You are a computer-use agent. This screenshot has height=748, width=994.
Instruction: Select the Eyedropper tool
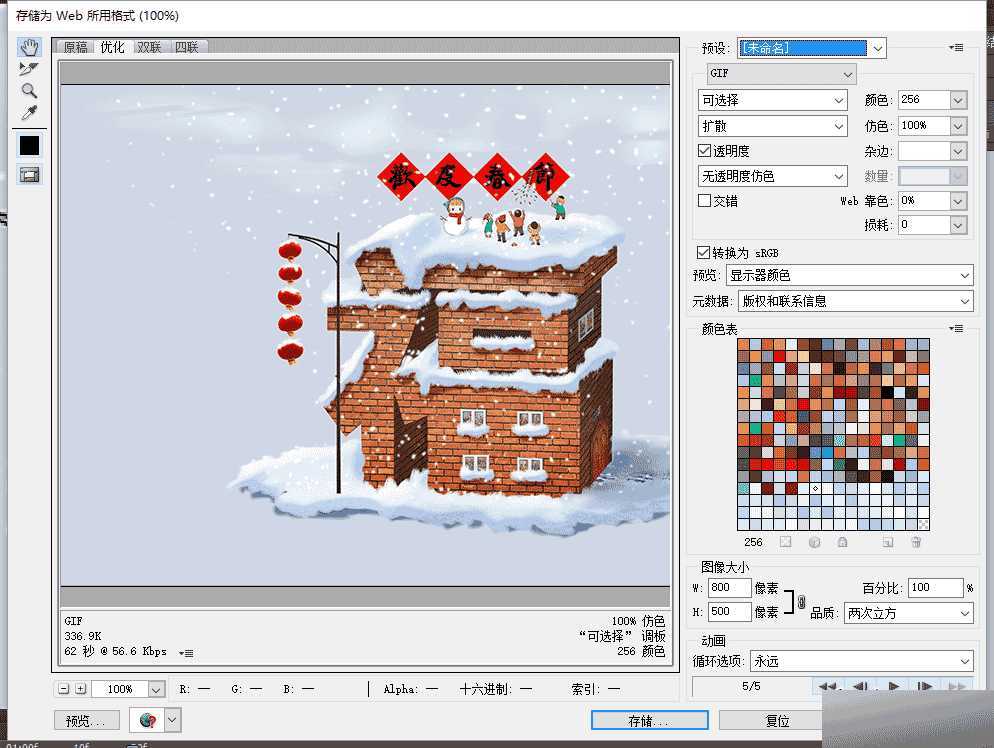click(29, 112)
